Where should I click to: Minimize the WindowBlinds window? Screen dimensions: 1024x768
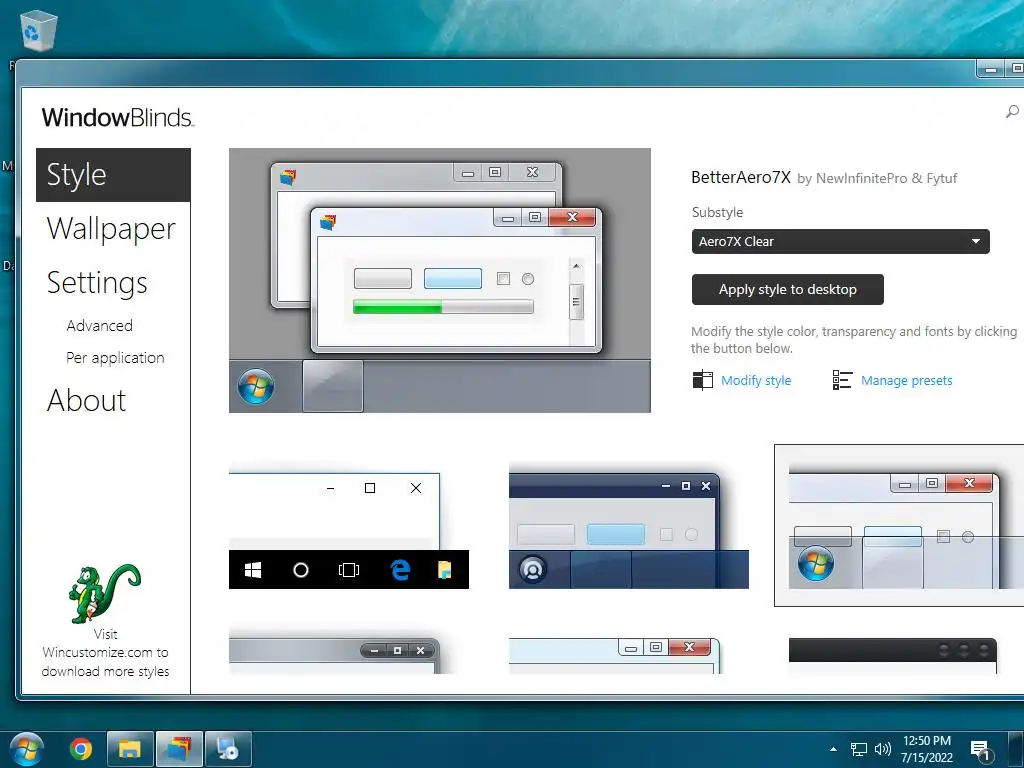(x=991, y=68)
